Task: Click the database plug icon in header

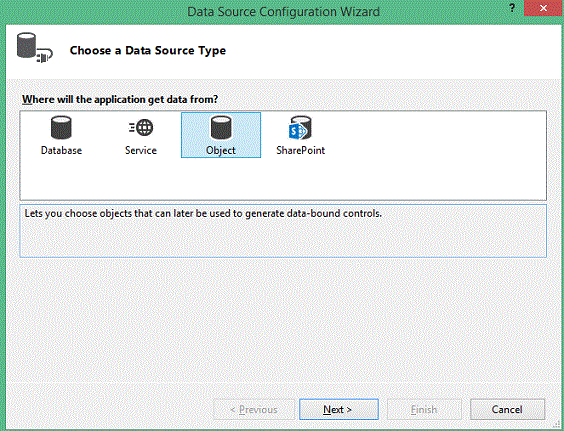Action: coord(35,47)
